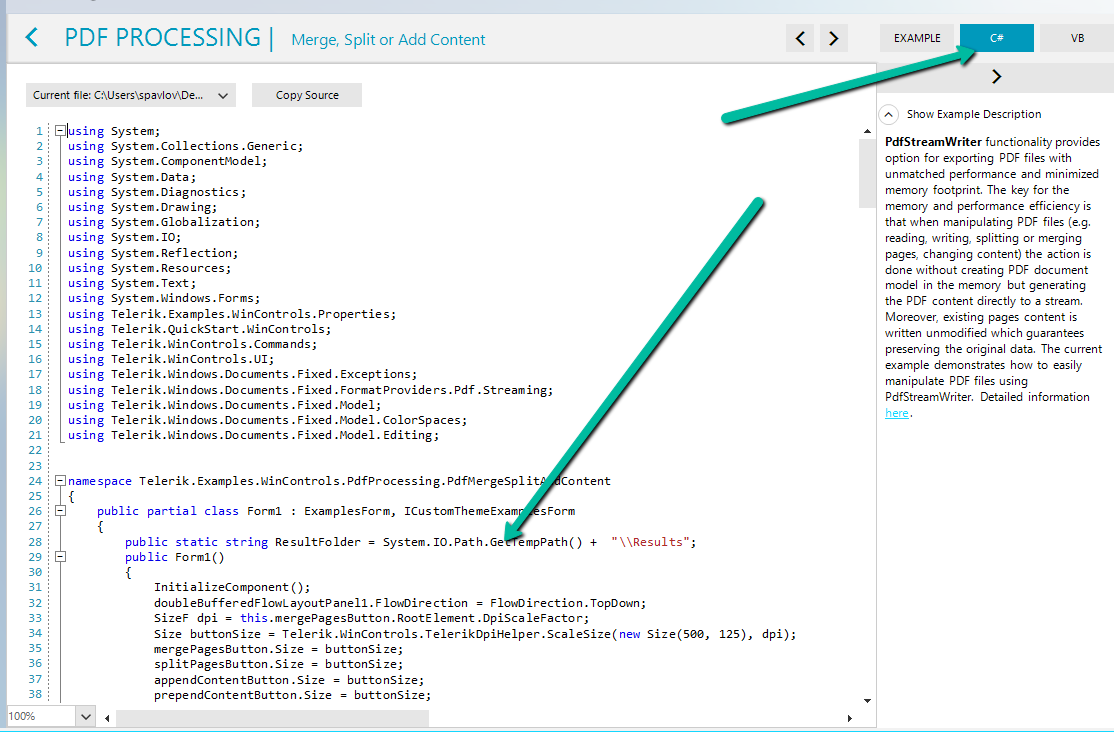The width and height of the screenshot is (1114, 732).
Task: Click 'using Telerik.Windows.Documents.Fixed.Model.Editing;' line
Action: 254,435
